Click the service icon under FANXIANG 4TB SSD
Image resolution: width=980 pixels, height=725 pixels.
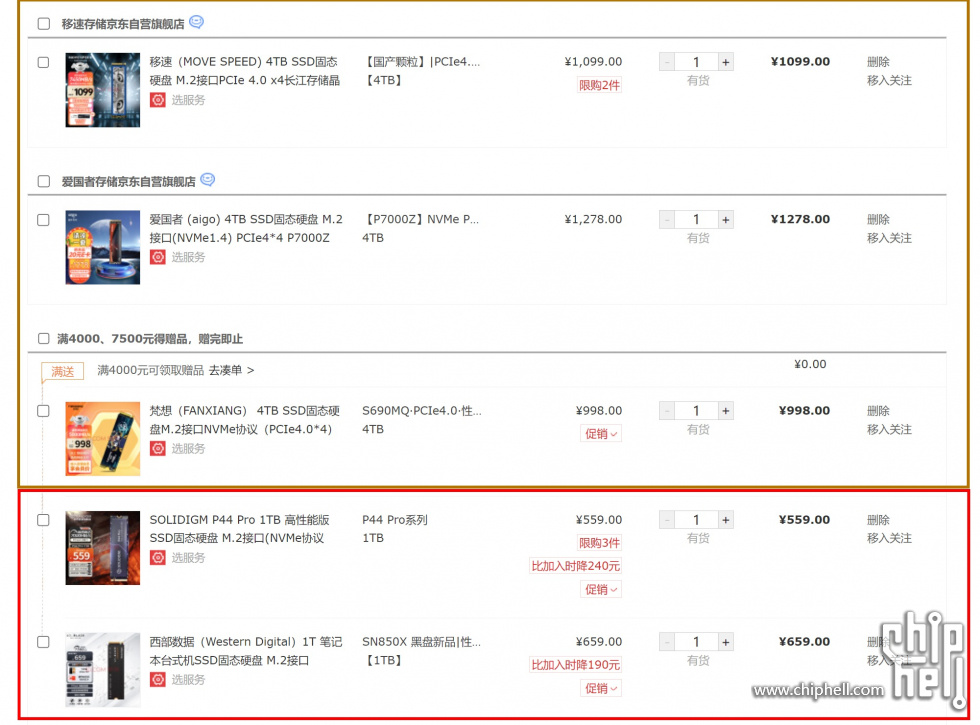[x=158, y=448]
